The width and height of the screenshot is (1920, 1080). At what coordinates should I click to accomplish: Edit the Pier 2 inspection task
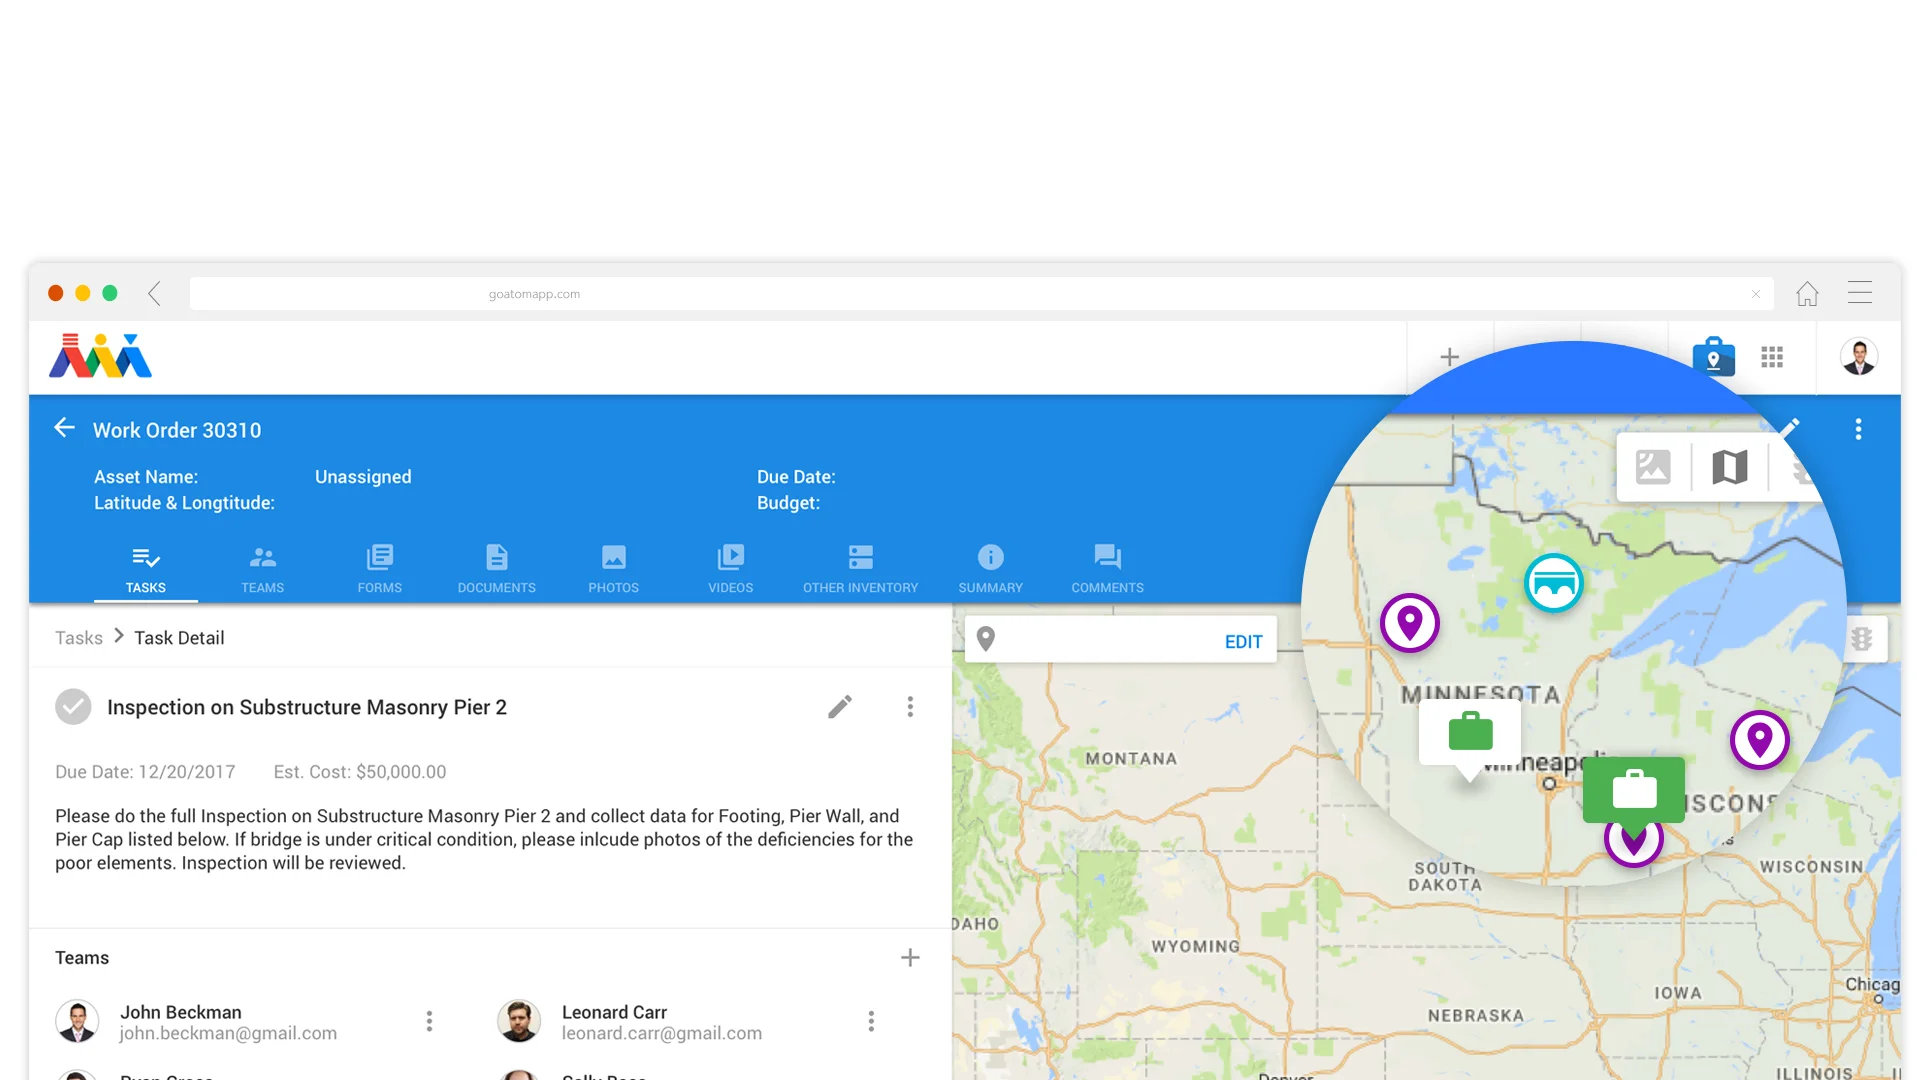pyautogui.click(x=840, y=707)
